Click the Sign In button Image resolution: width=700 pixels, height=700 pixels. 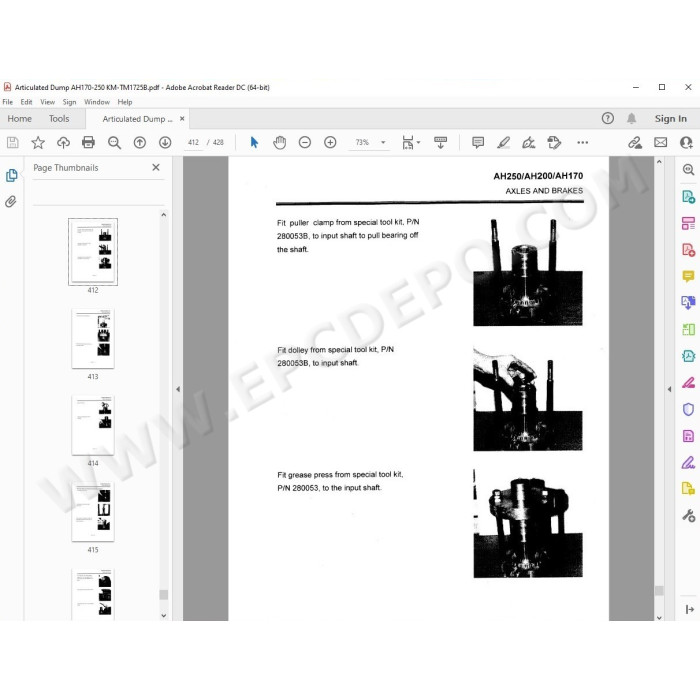(671, 119)
